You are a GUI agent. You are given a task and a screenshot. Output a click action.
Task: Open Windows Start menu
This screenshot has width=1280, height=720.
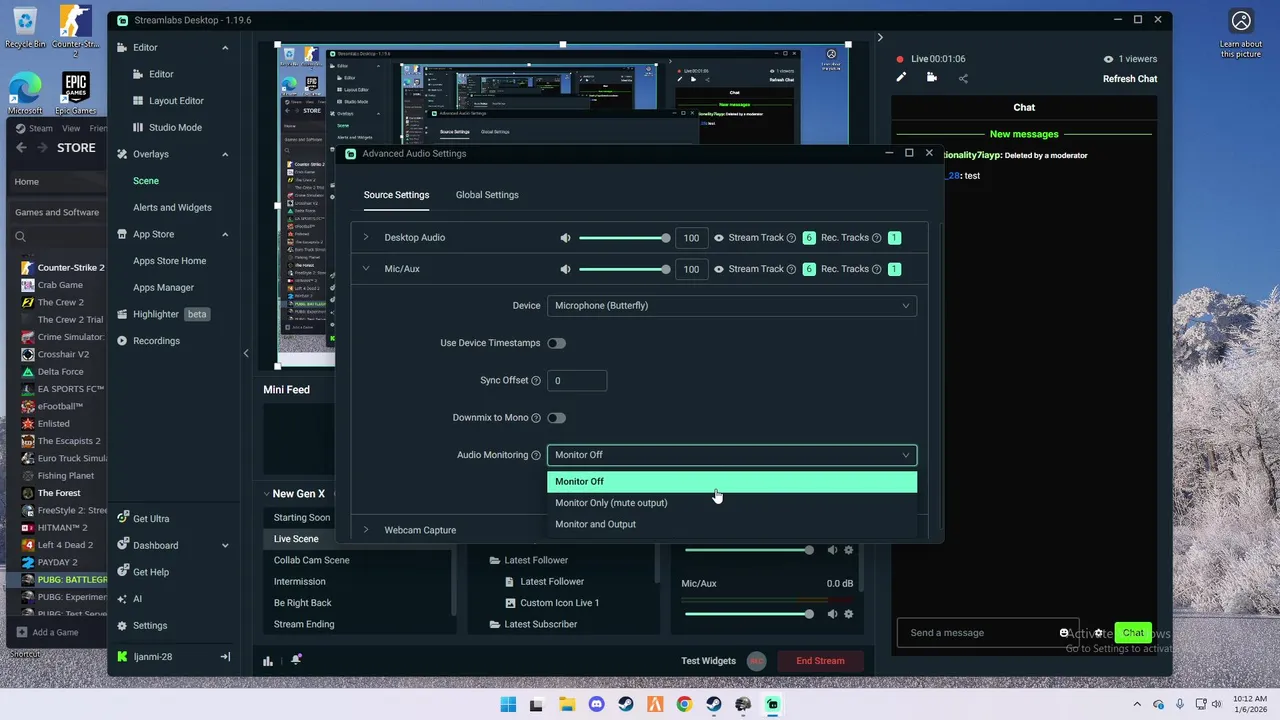click(508, 704)
